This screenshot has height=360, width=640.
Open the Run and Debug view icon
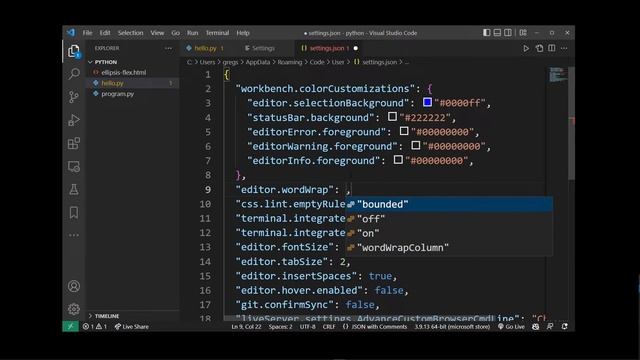click(x=74, y=120)
